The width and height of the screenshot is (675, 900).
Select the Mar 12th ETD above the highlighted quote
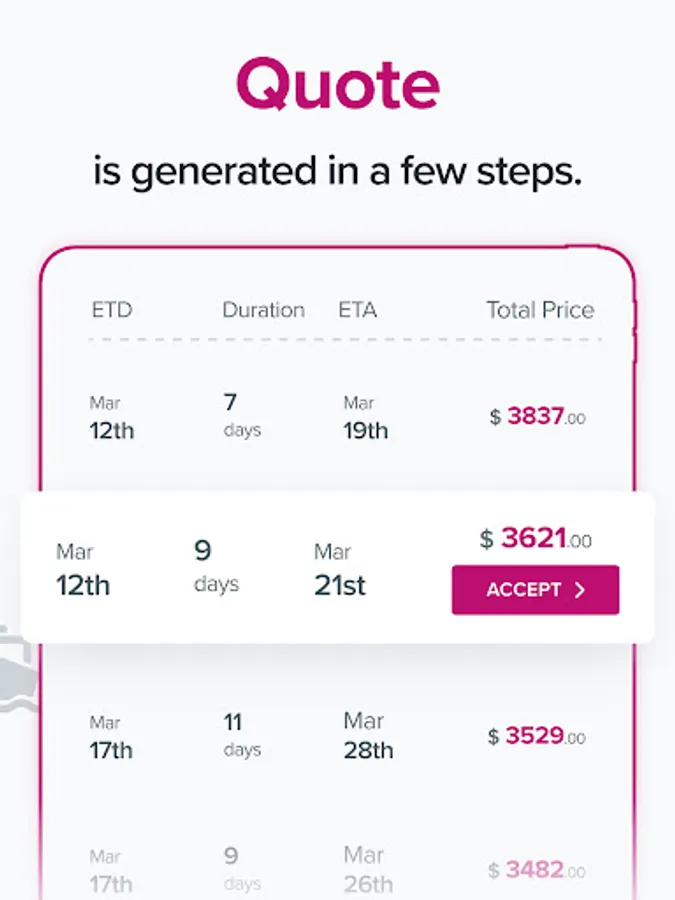tap(111, 417)
